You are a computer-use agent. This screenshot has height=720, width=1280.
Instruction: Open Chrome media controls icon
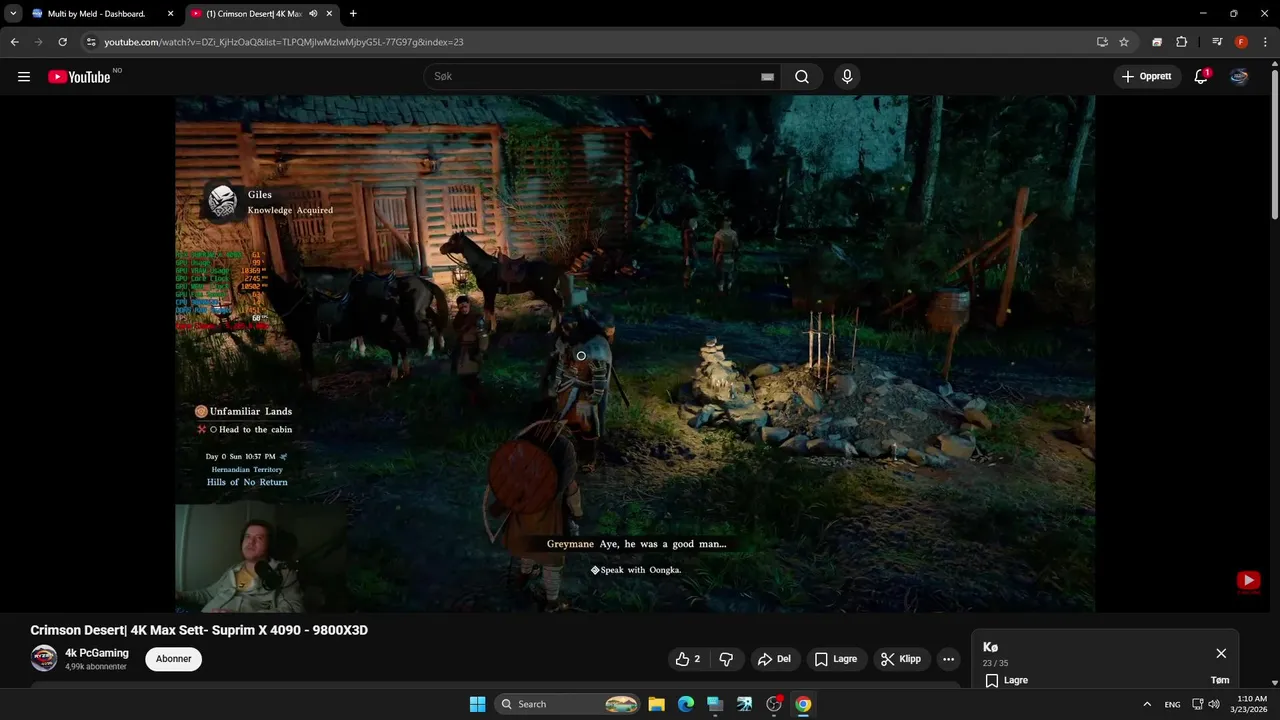pos(1217,42)
